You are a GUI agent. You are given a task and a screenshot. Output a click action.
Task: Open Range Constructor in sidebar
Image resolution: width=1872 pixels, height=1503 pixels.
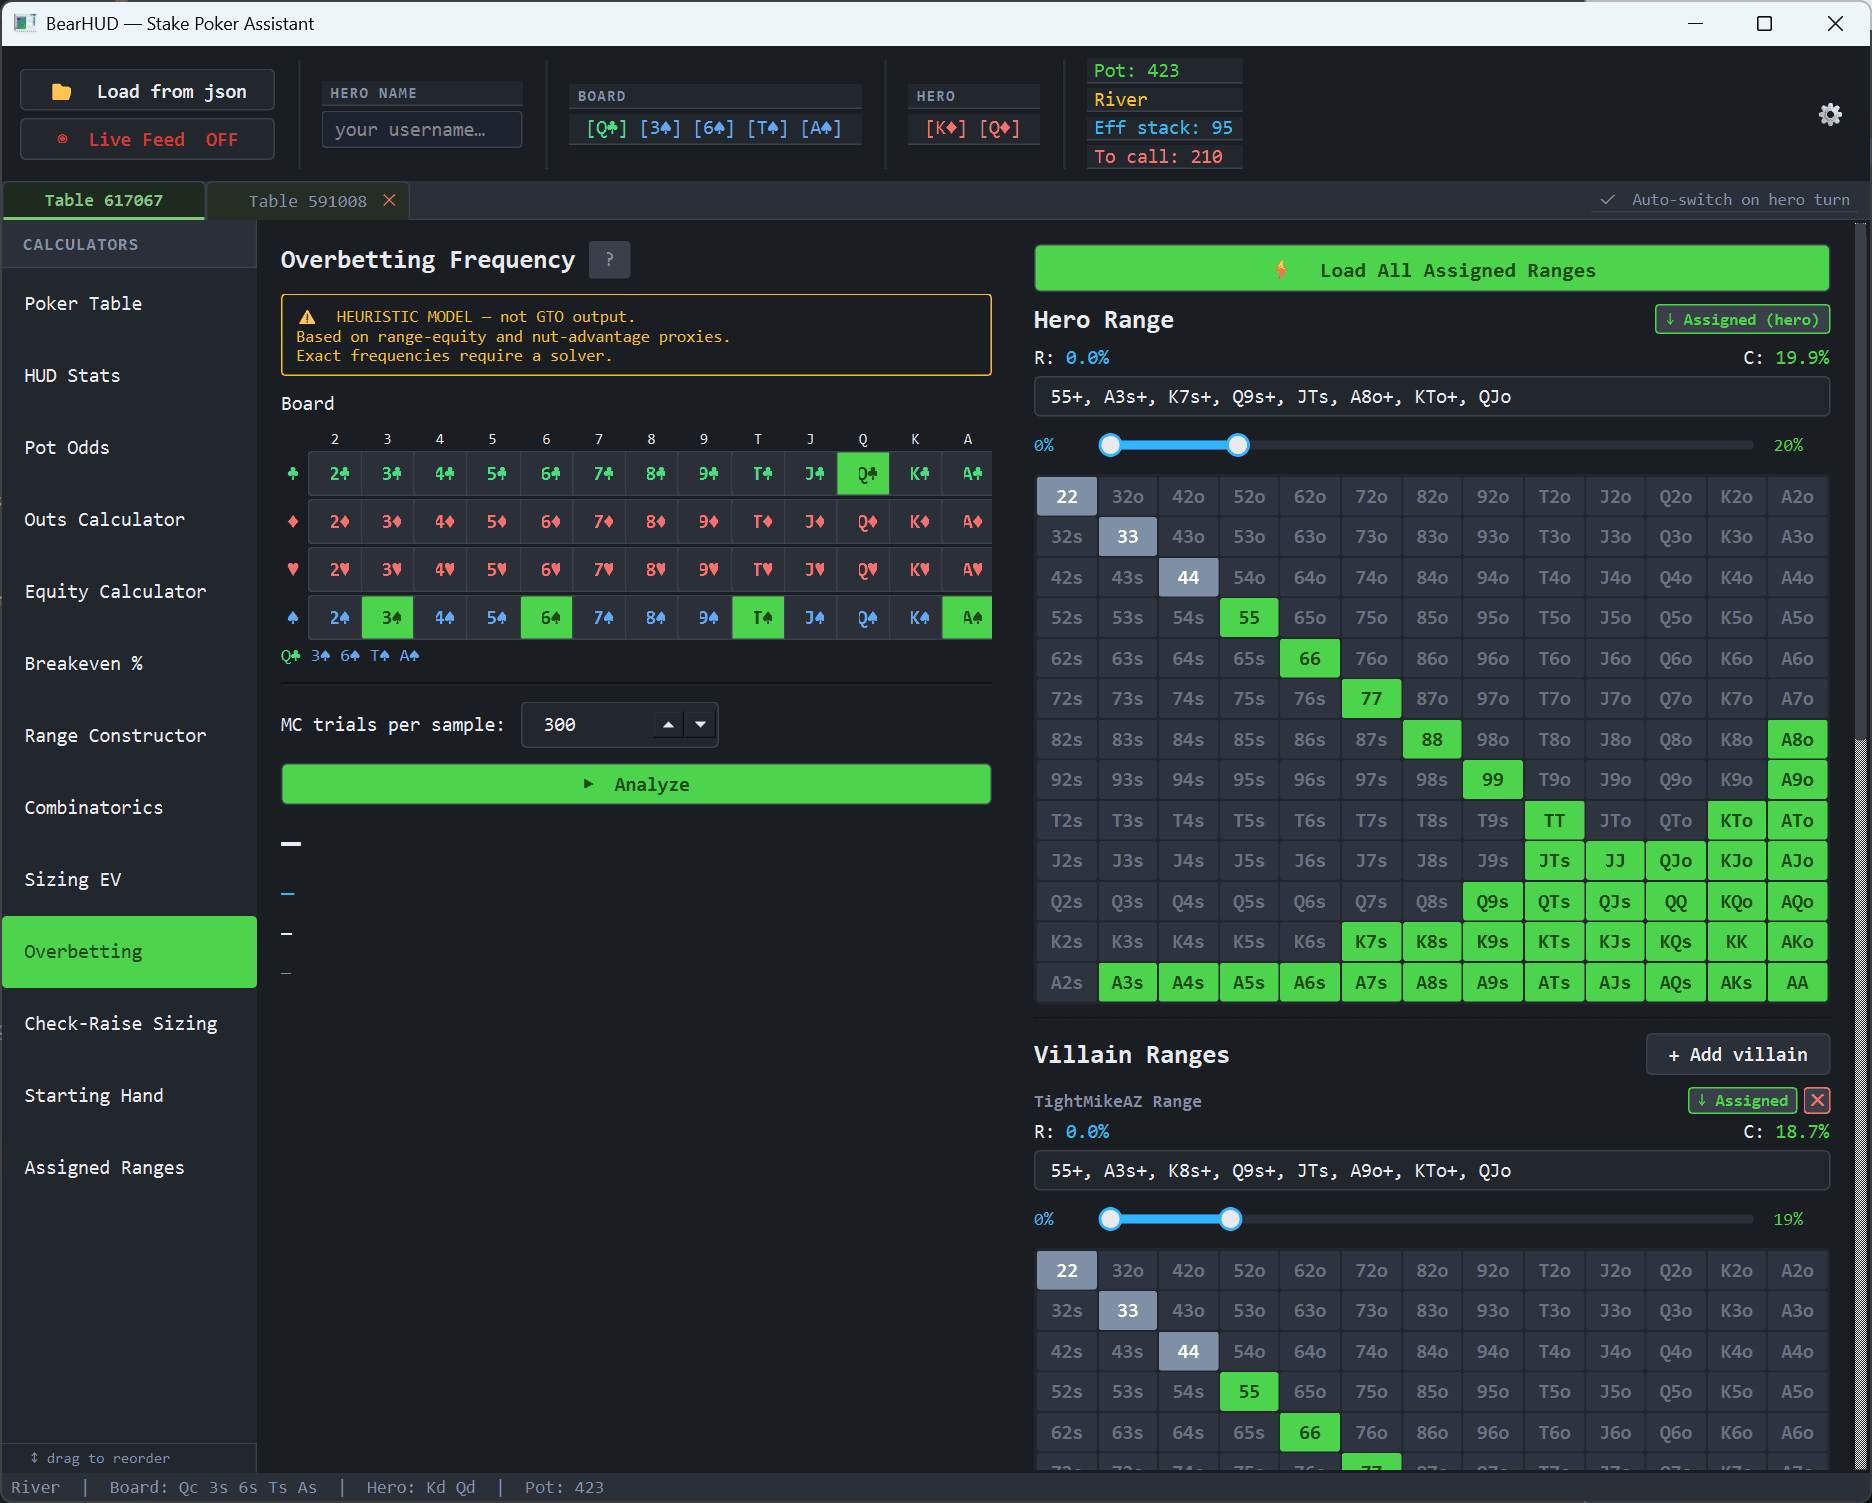click(130, 735)
